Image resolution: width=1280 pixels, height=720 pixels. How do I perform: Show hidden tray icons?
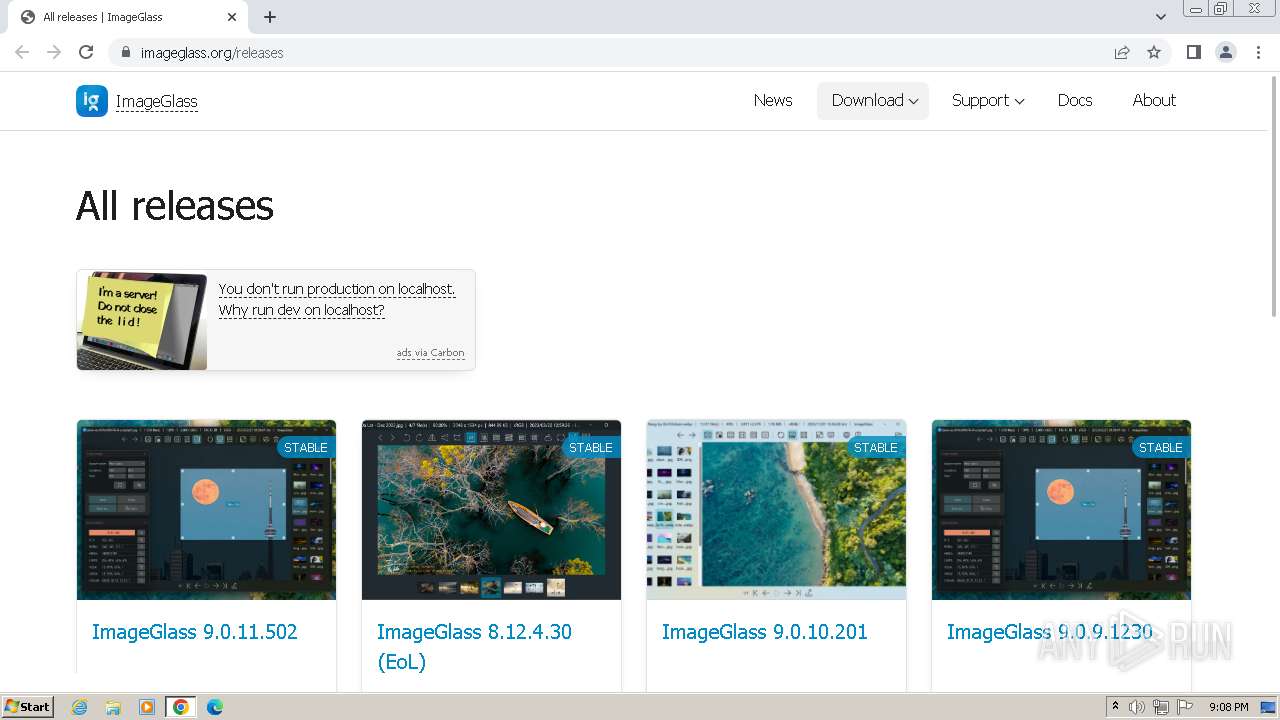[x=1115, y=707]
